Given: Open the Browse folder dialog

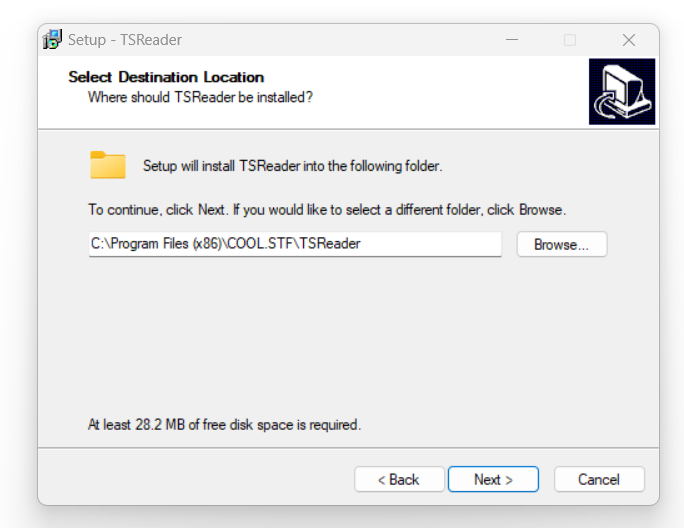Looking at the screenshot, I should (x=562, y=244).
